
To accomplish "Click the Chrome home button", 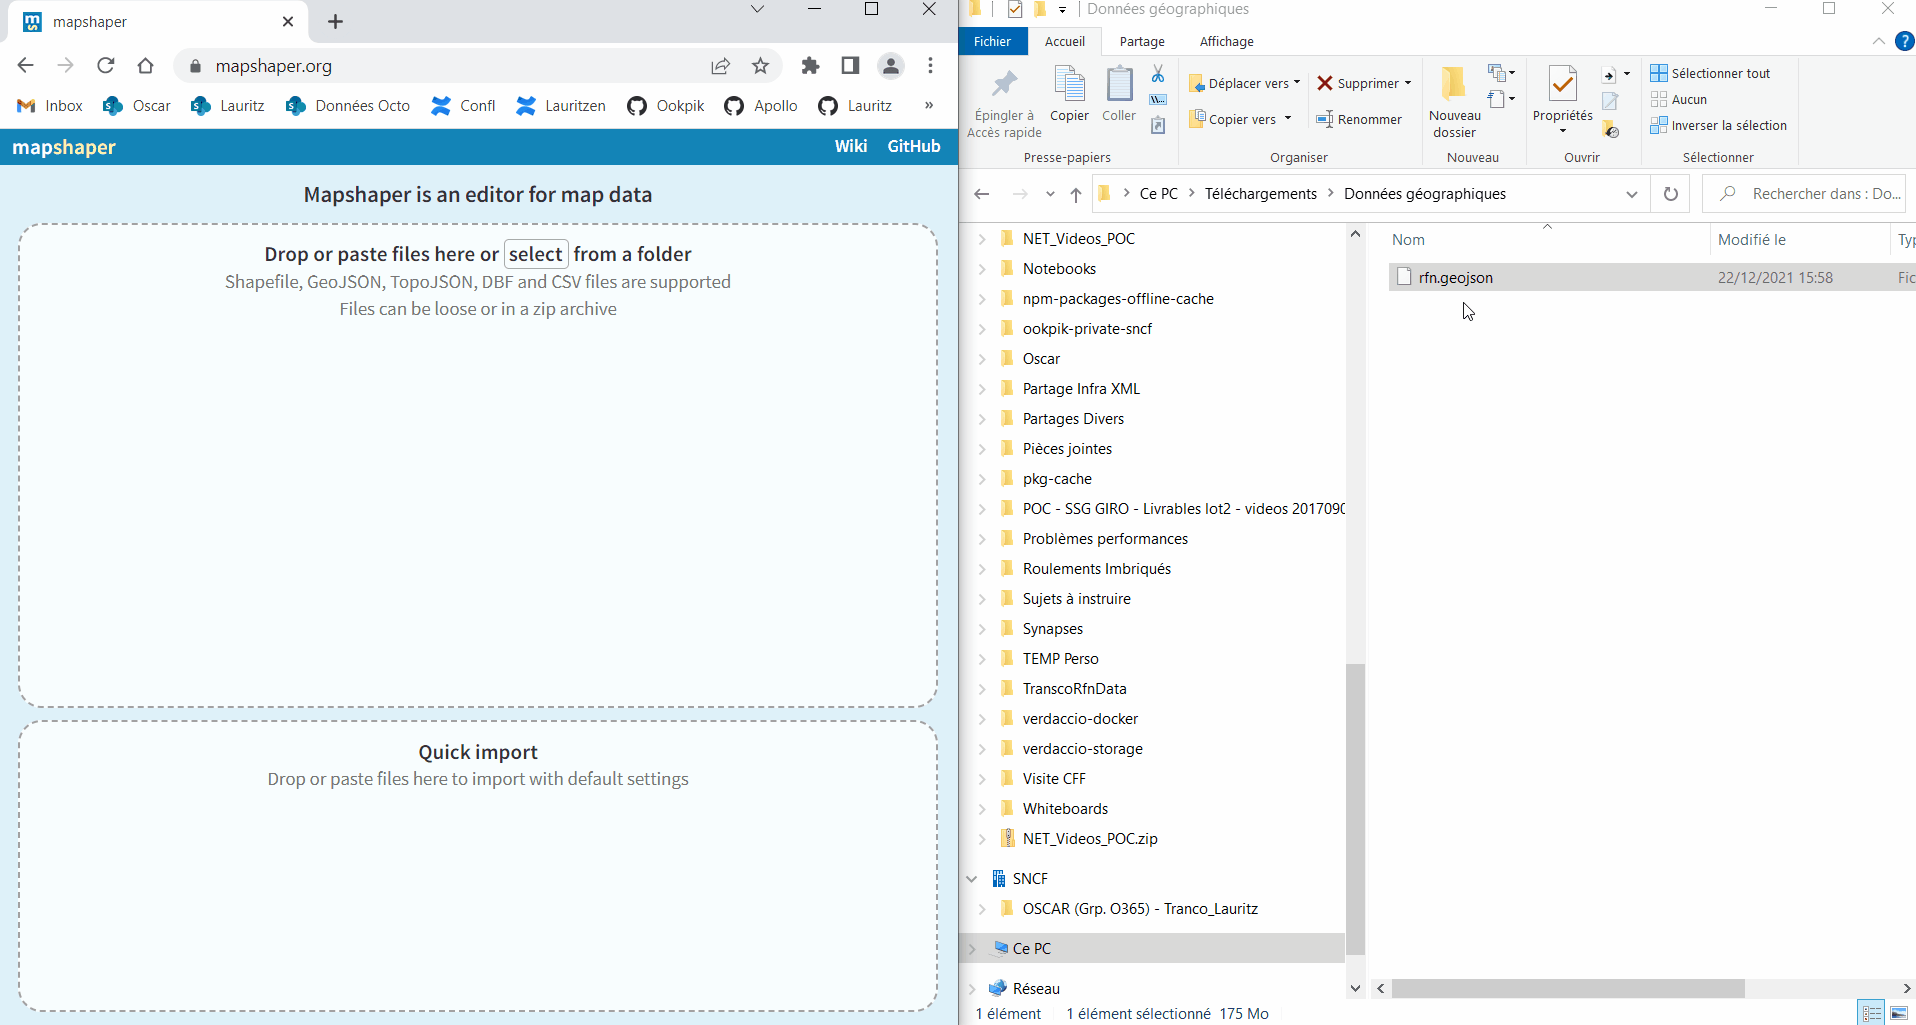I will (x=145, y=66).
